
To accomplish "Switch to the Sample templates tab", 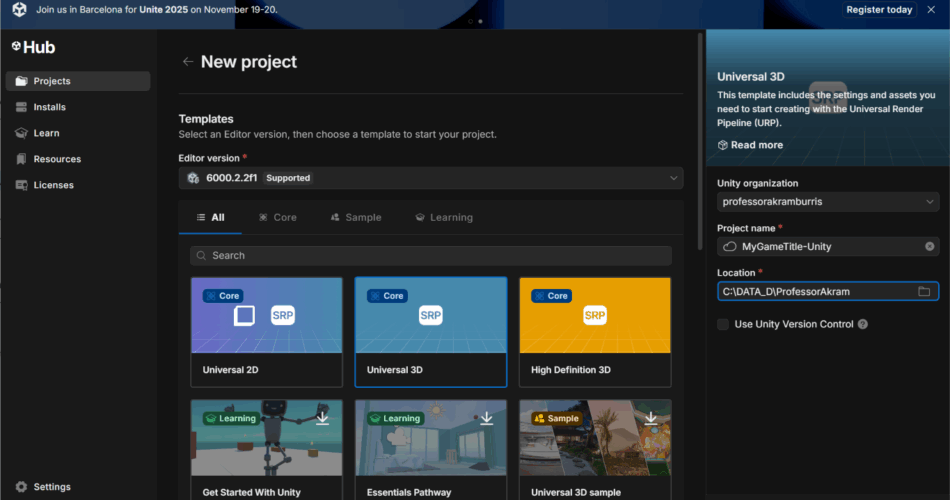I will coord(356,218).
